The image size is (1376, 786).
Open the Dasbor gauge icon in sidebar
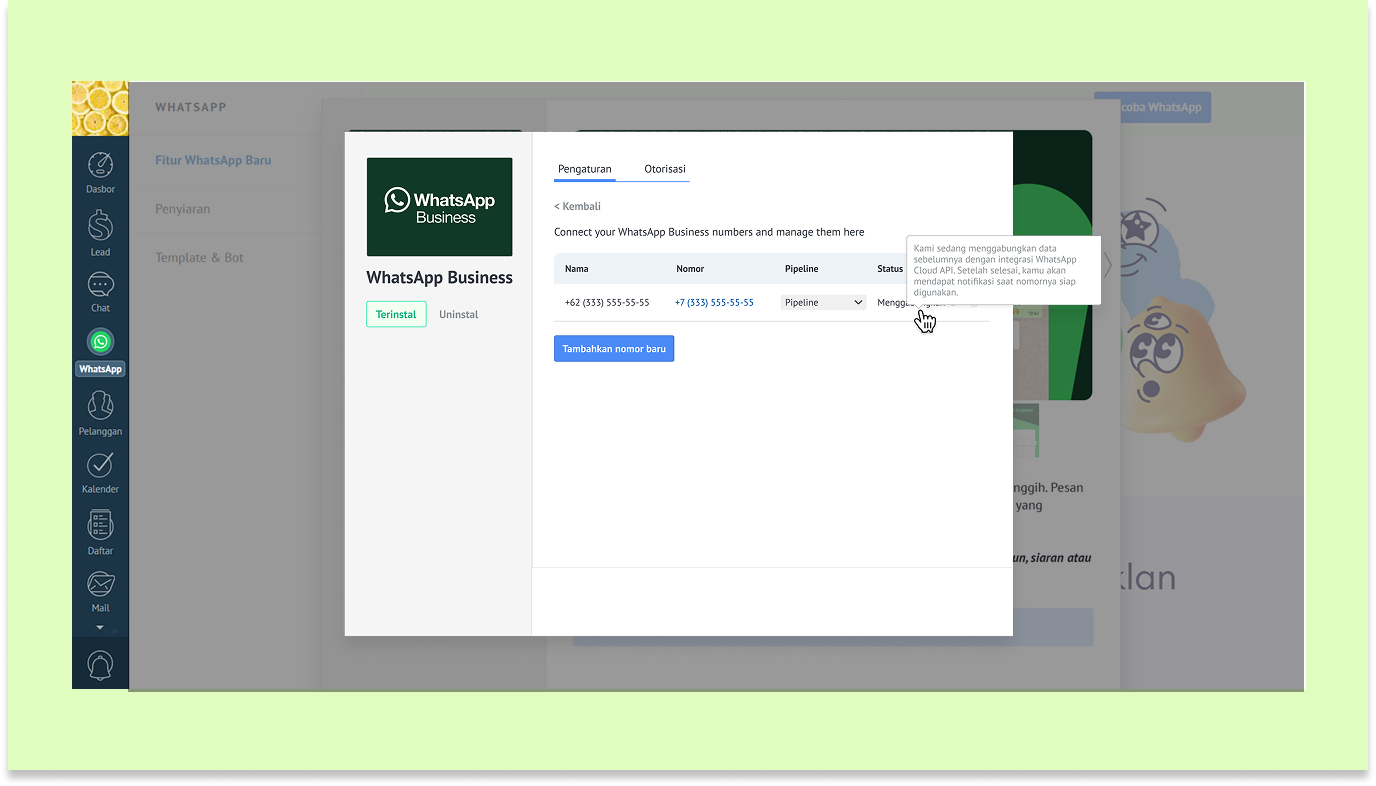pyautogui.click(x=100, y=165)
